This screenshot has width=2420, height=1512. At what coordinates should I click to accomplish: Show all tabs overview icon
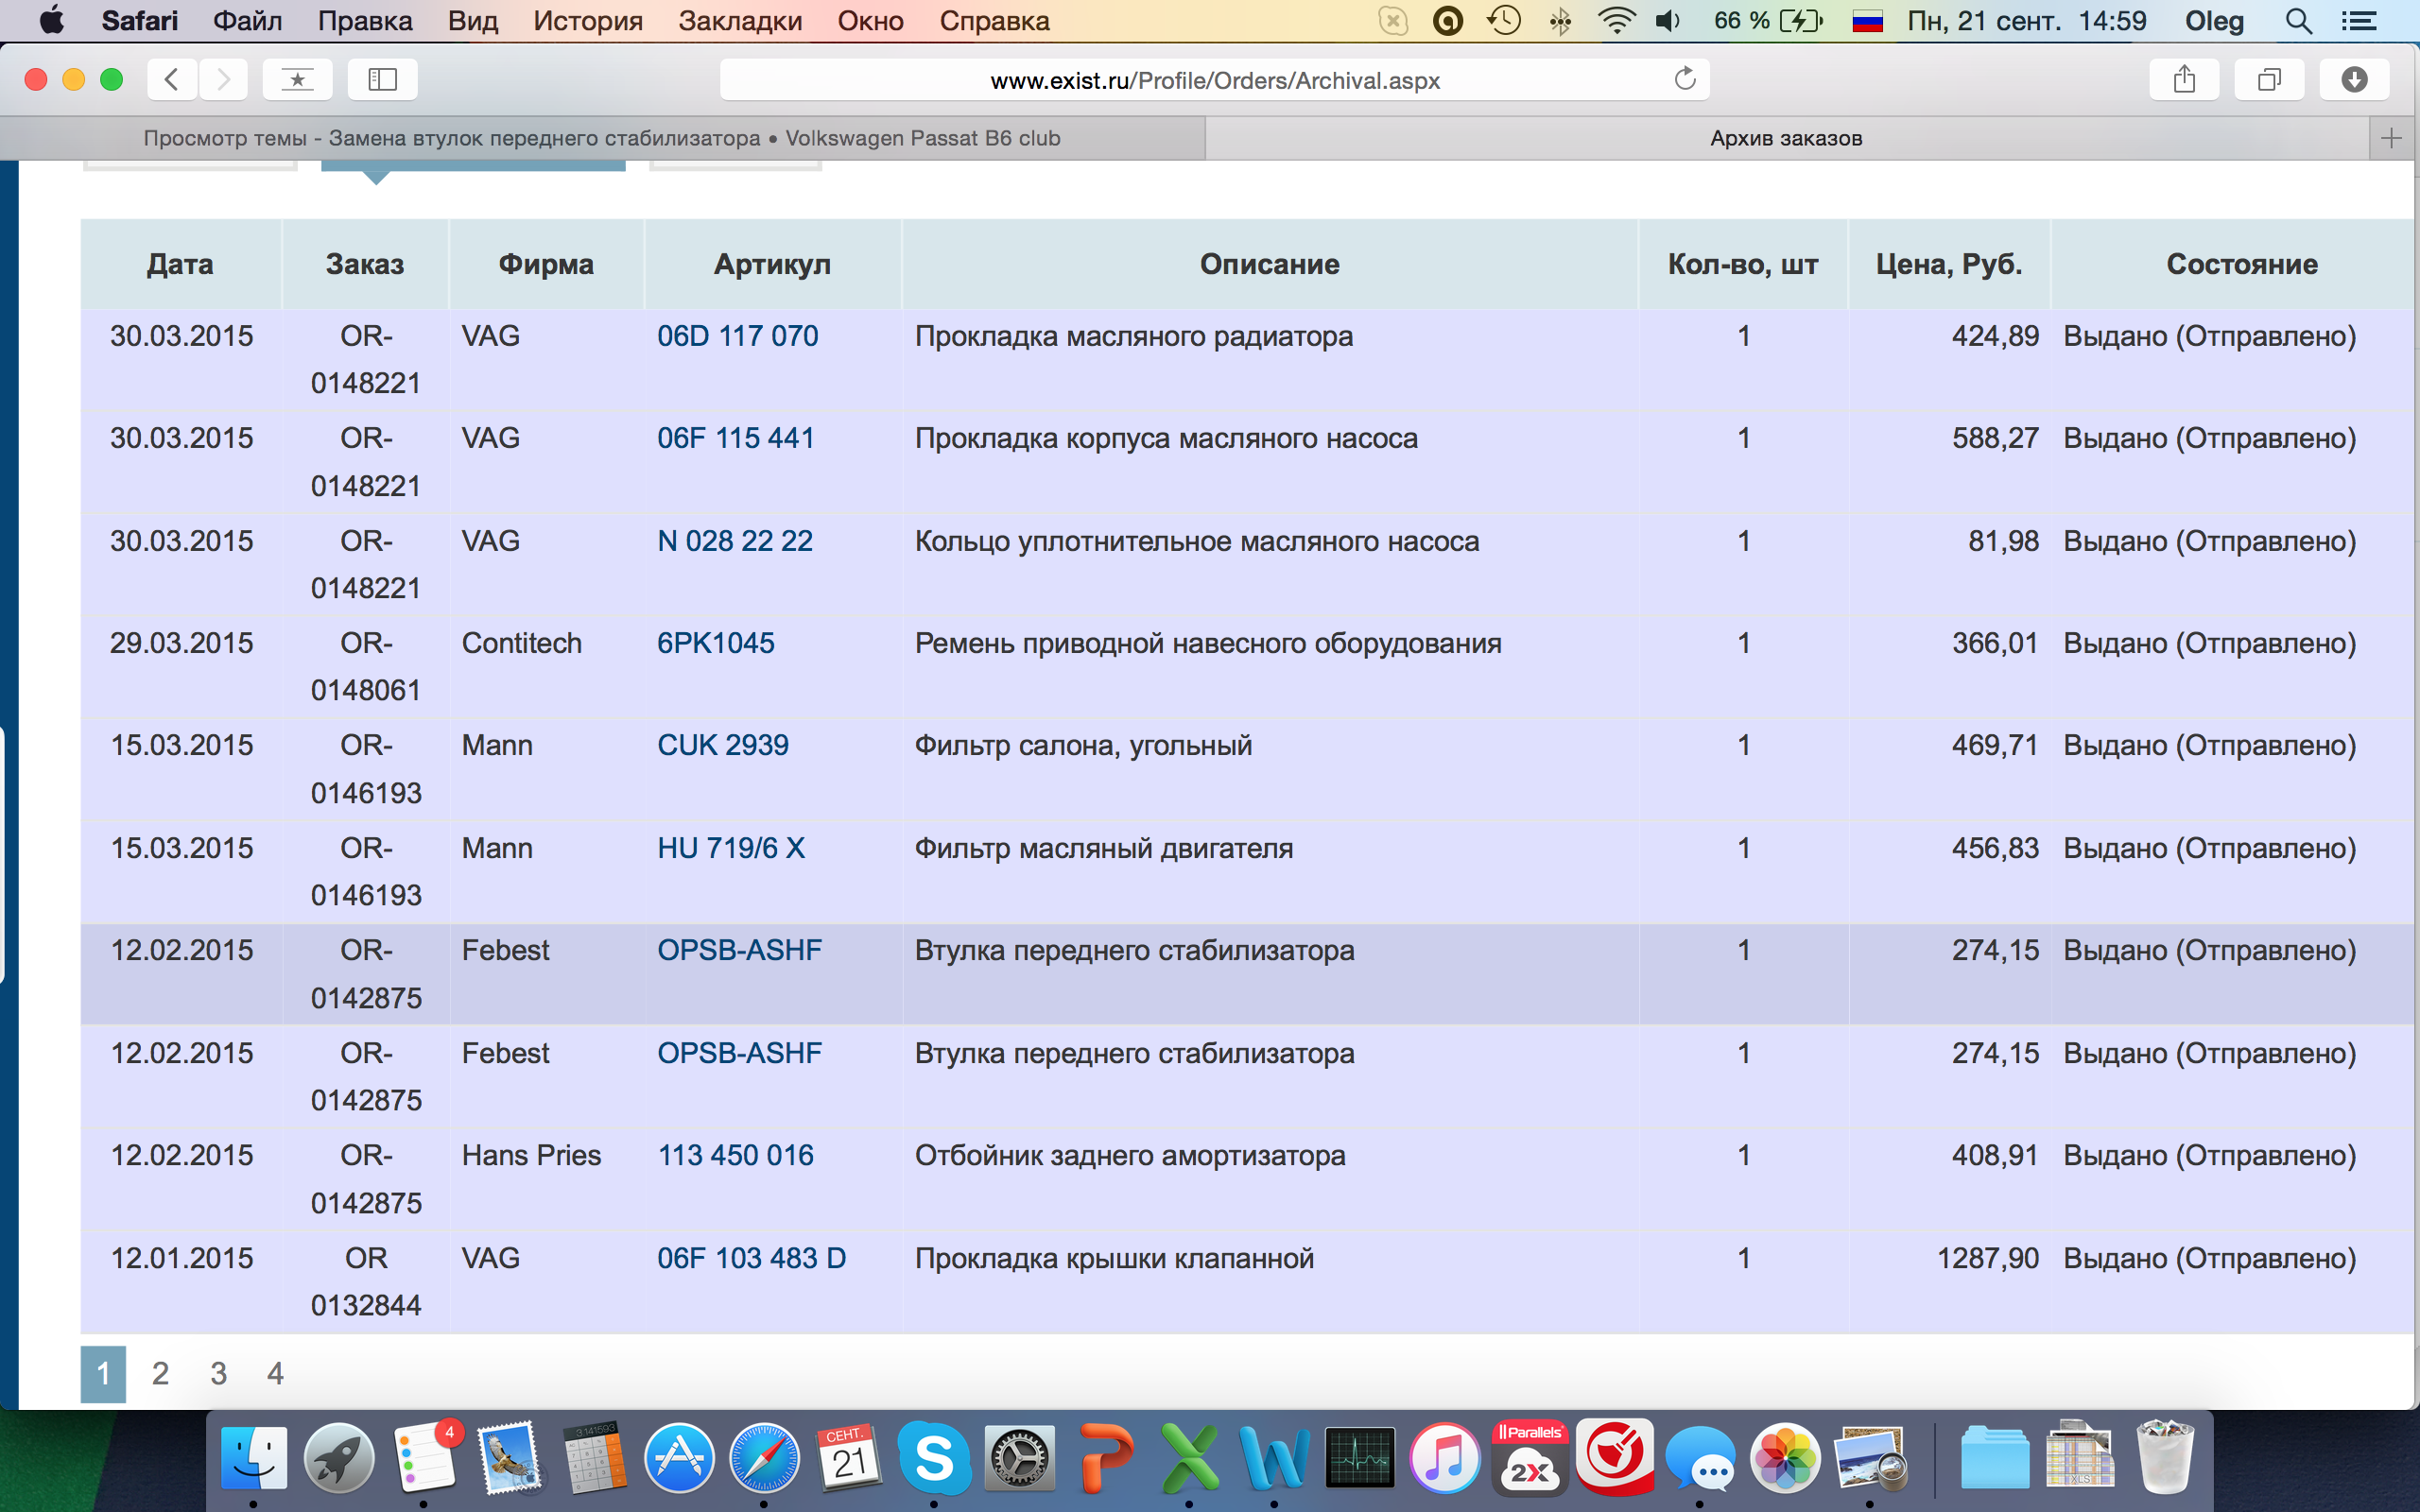2268,80
